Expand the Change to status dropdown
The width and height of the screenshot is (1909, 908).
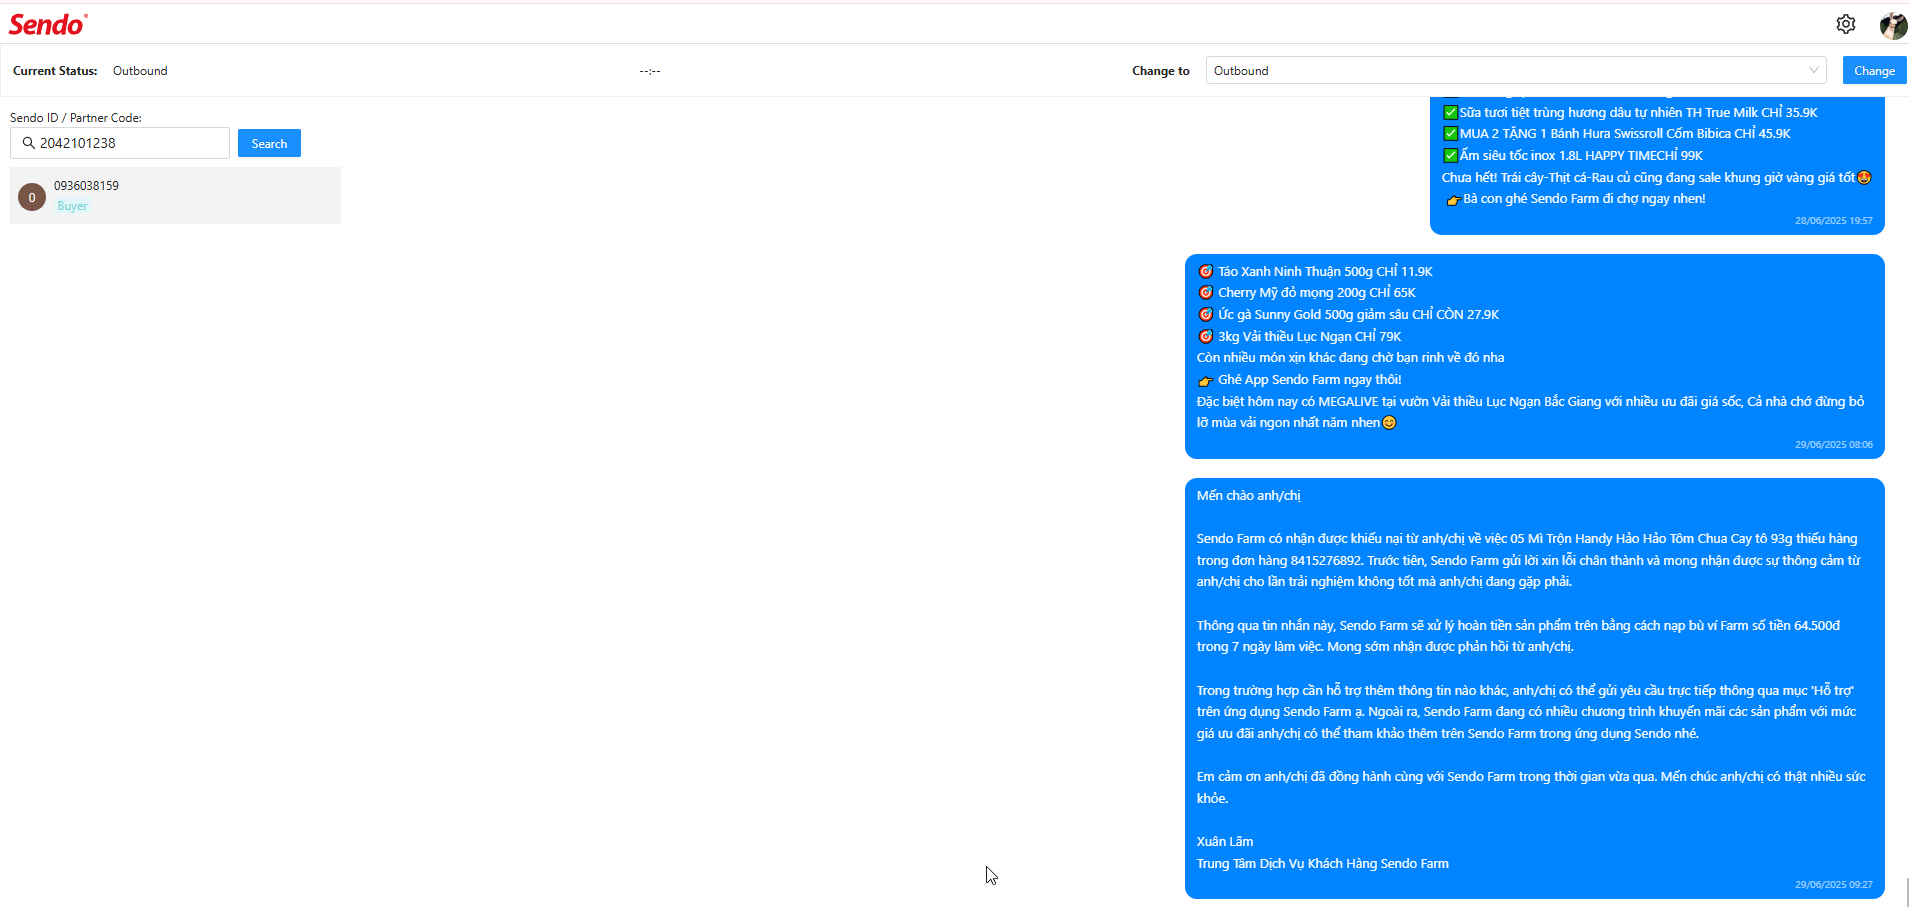click(1516, 70)
